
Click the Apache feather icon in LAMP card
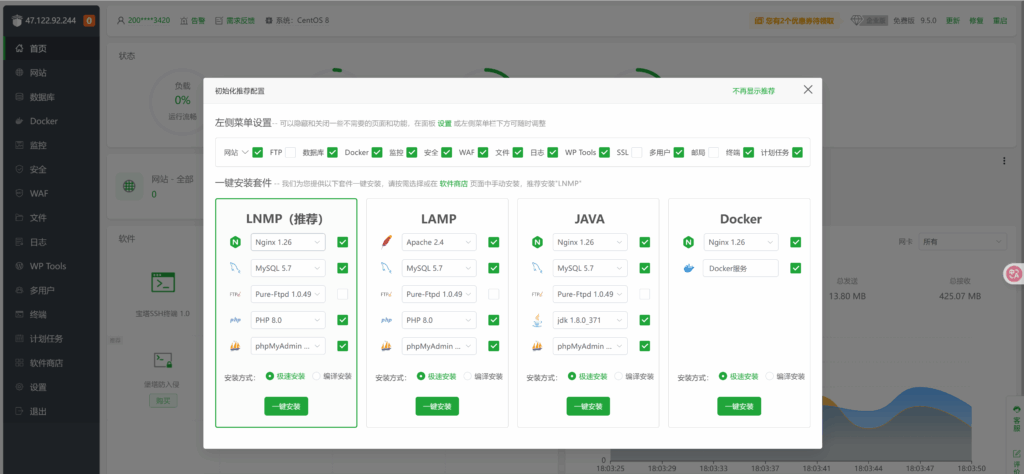coord(386,242)
